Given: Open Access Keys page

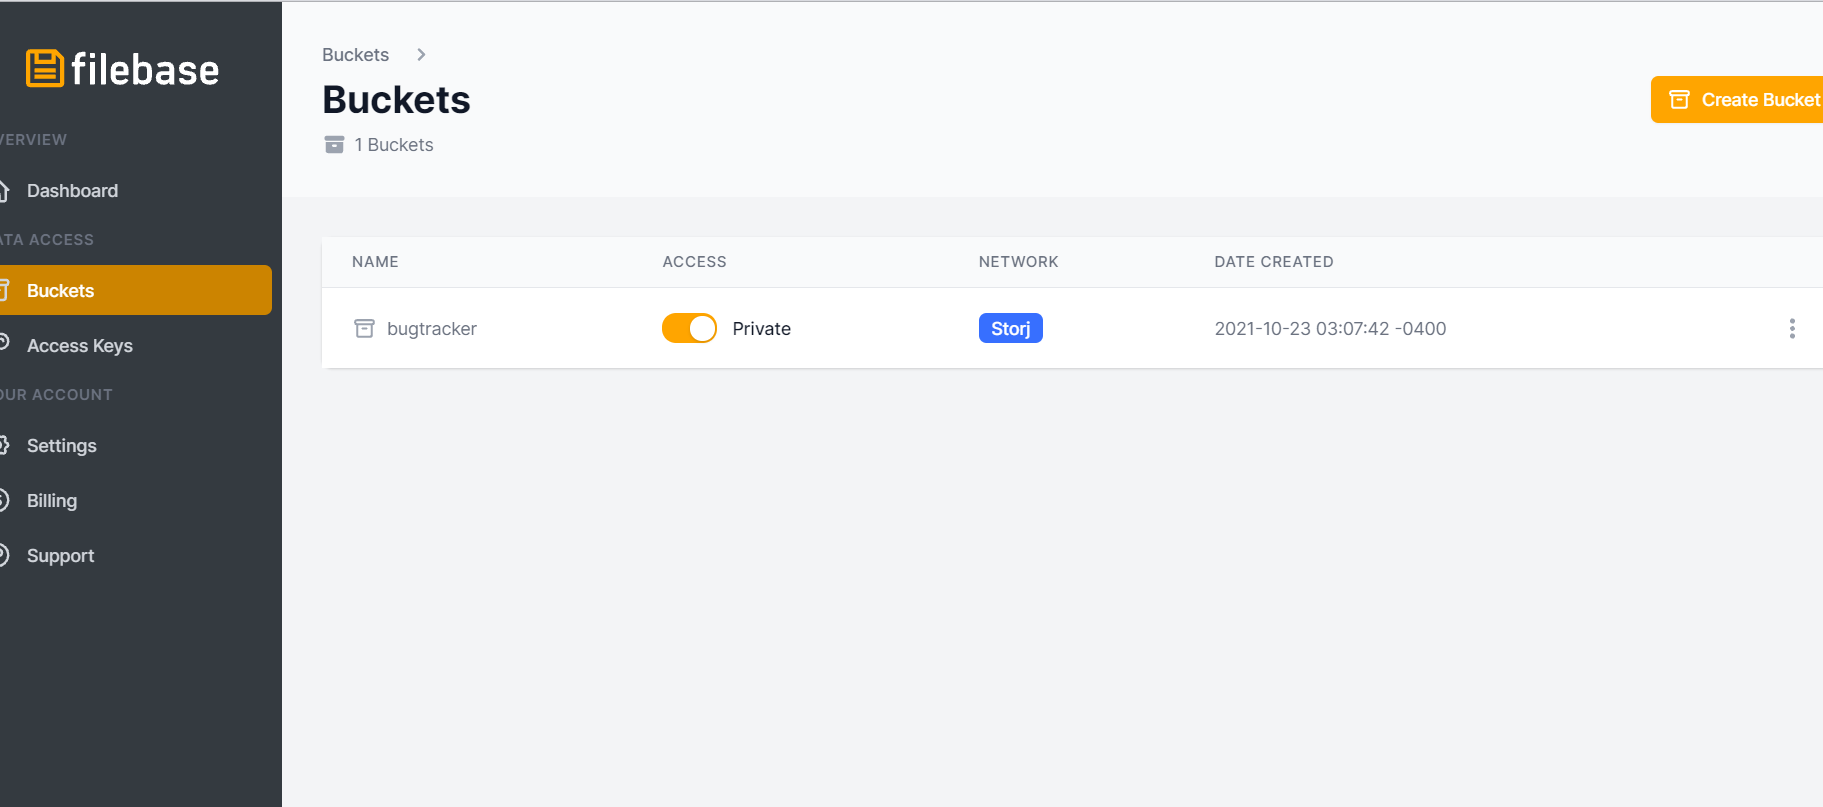Looking at the screenshot, I should point(79,346).
